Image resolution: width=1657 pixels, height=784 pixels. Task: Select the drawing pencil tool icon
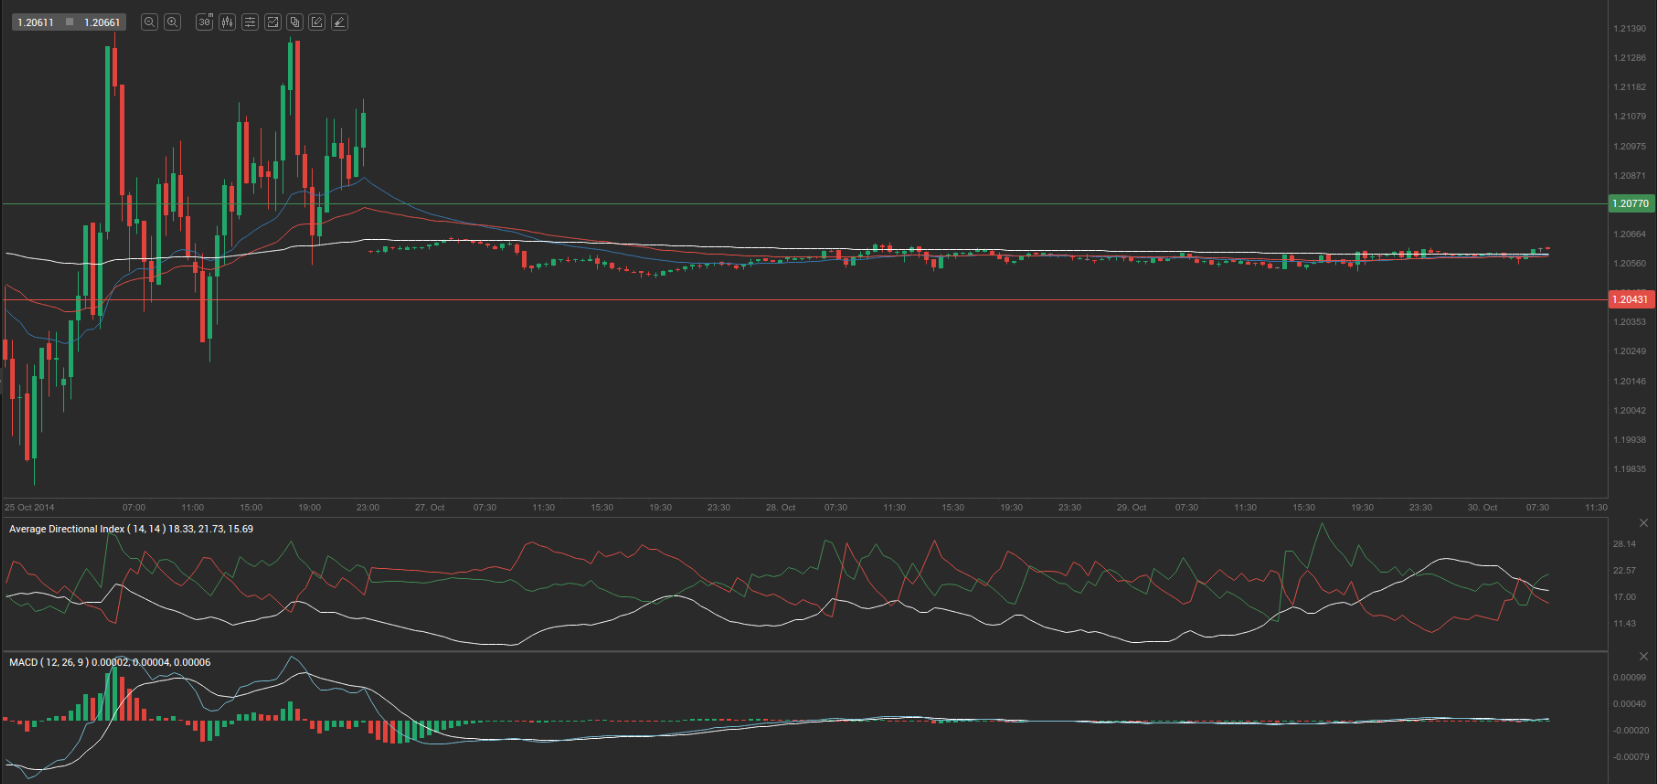[339, 22]
